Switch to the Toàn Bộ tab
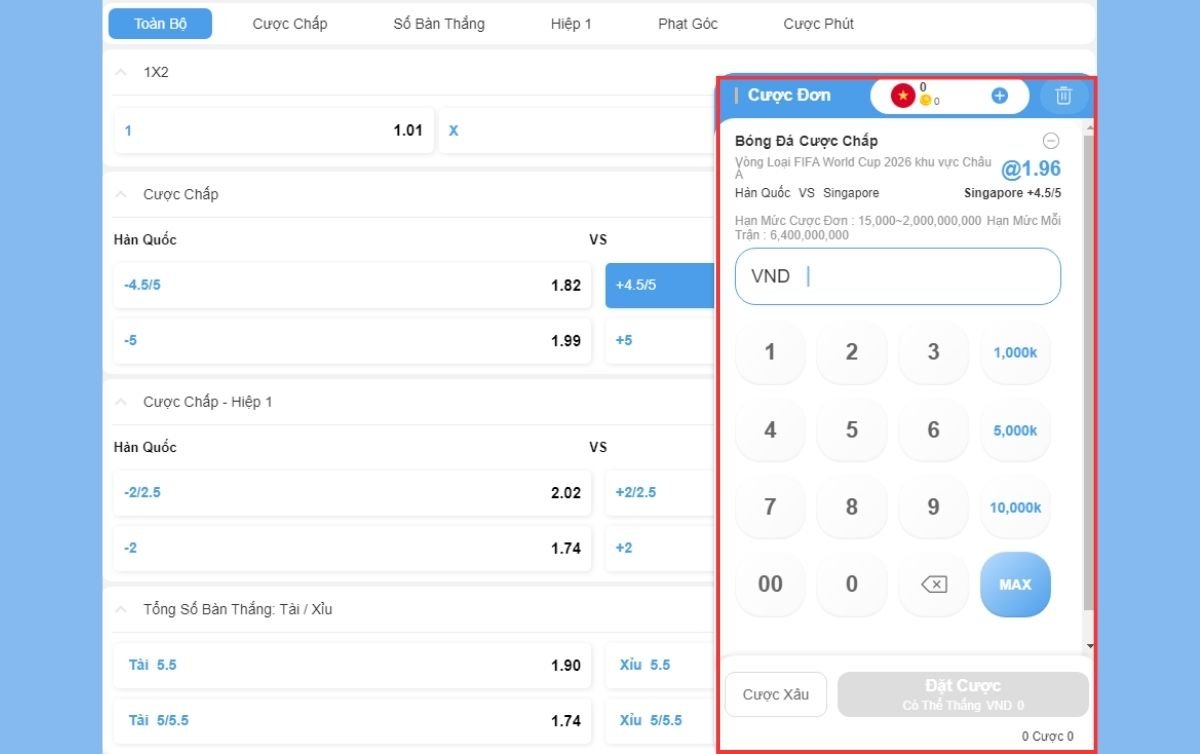The height and width of the screenshot is (754, 1200). click(x=160, y=24)
